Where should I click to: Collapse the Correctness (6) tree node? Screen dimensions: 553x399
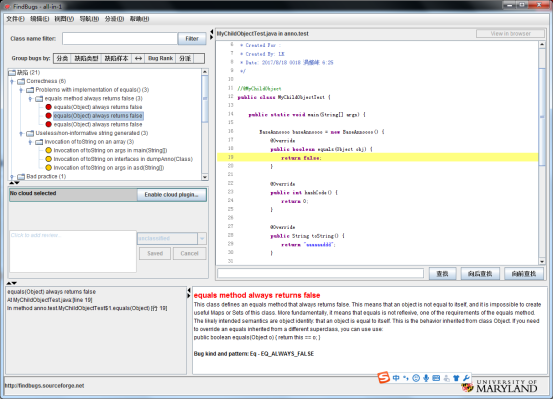[x=12, y=81]
